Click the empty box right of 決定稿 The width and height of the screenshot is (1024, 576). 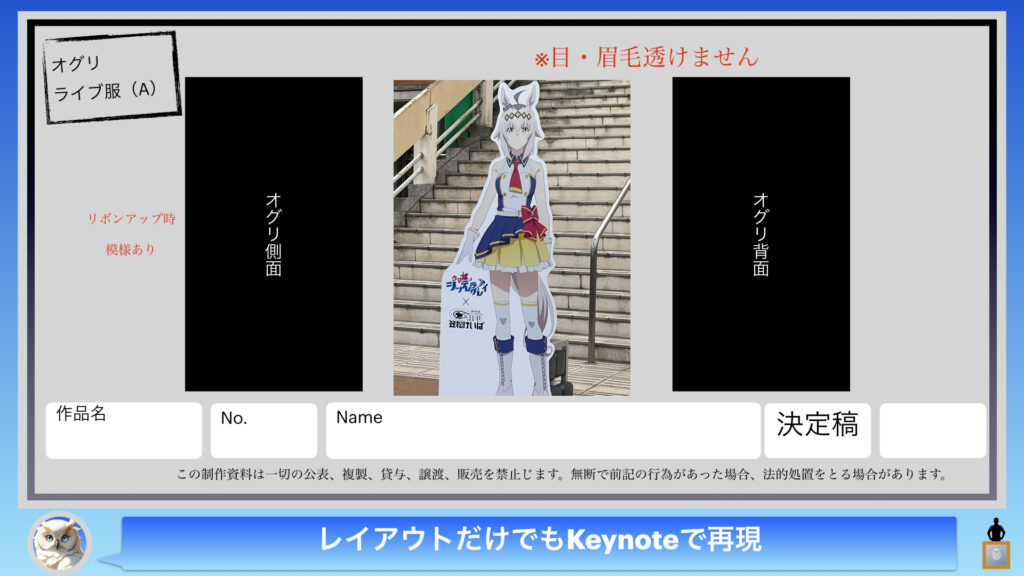coord(933,430)
